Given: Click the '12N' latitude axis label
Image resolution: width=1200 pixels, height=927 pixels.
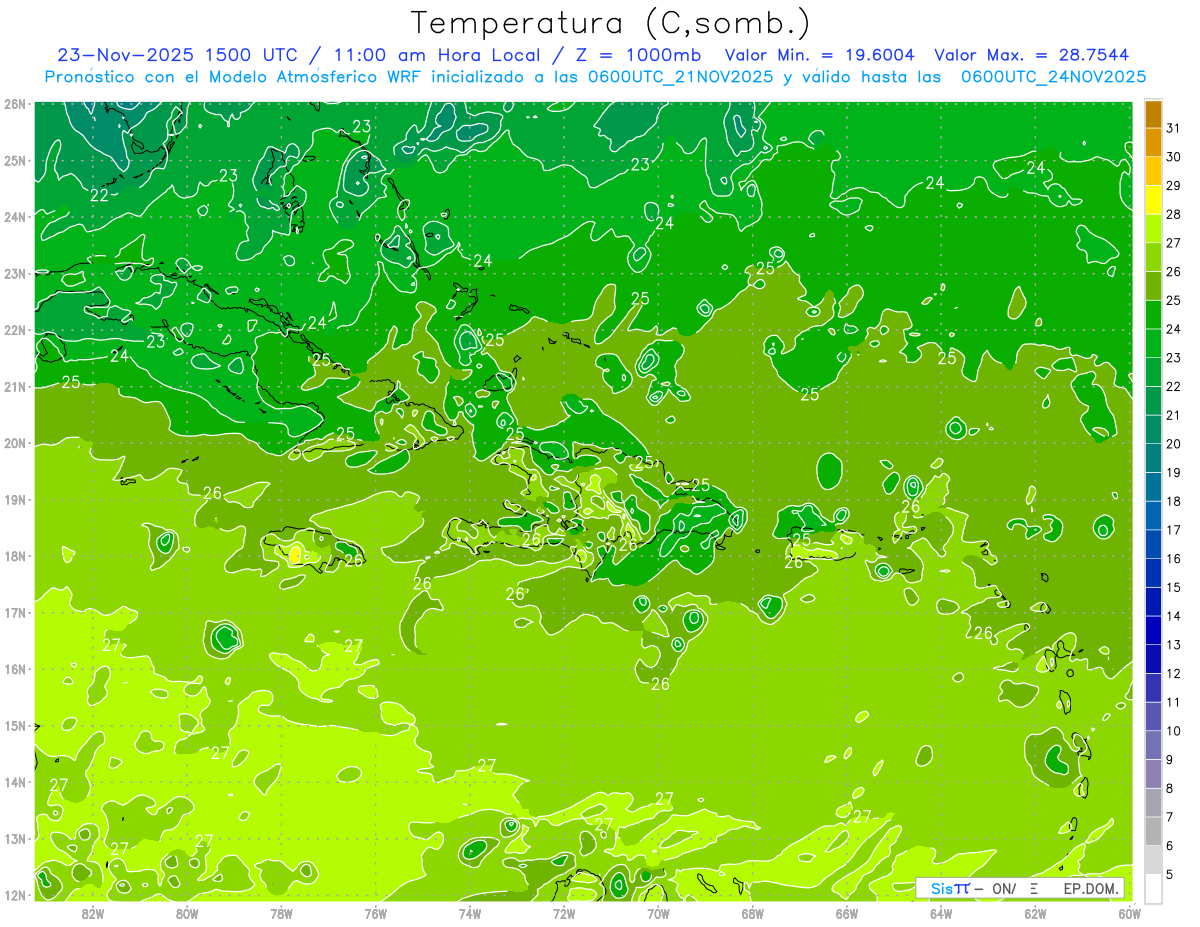Looking at the screenshot, I should (15, 895).
